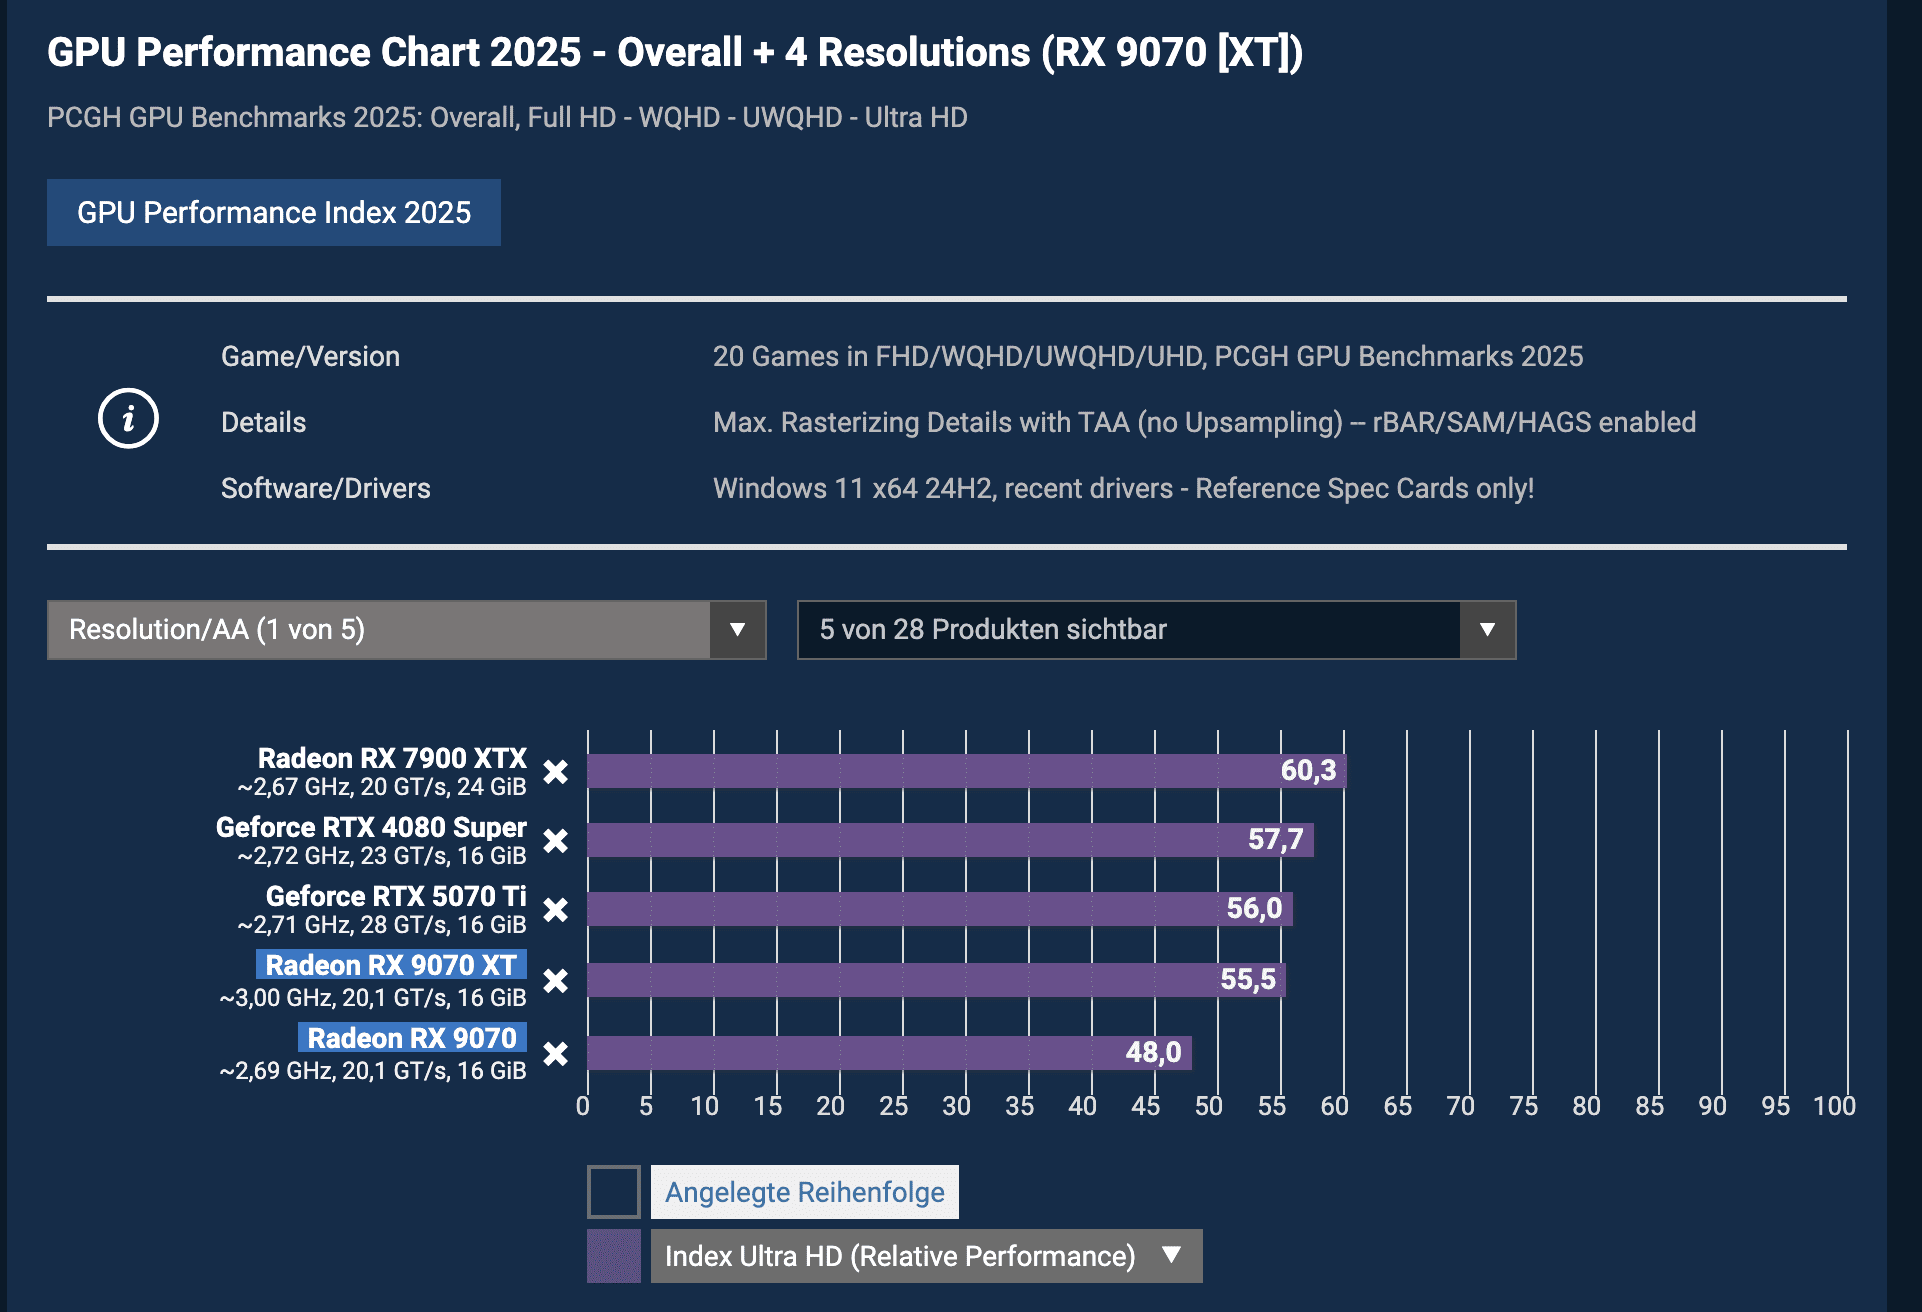Click the spec line ~2,71 GHz, 28 GT/s, 16 GiB
Screen dimensions: 1922x1312
click(x=382, y=925)
